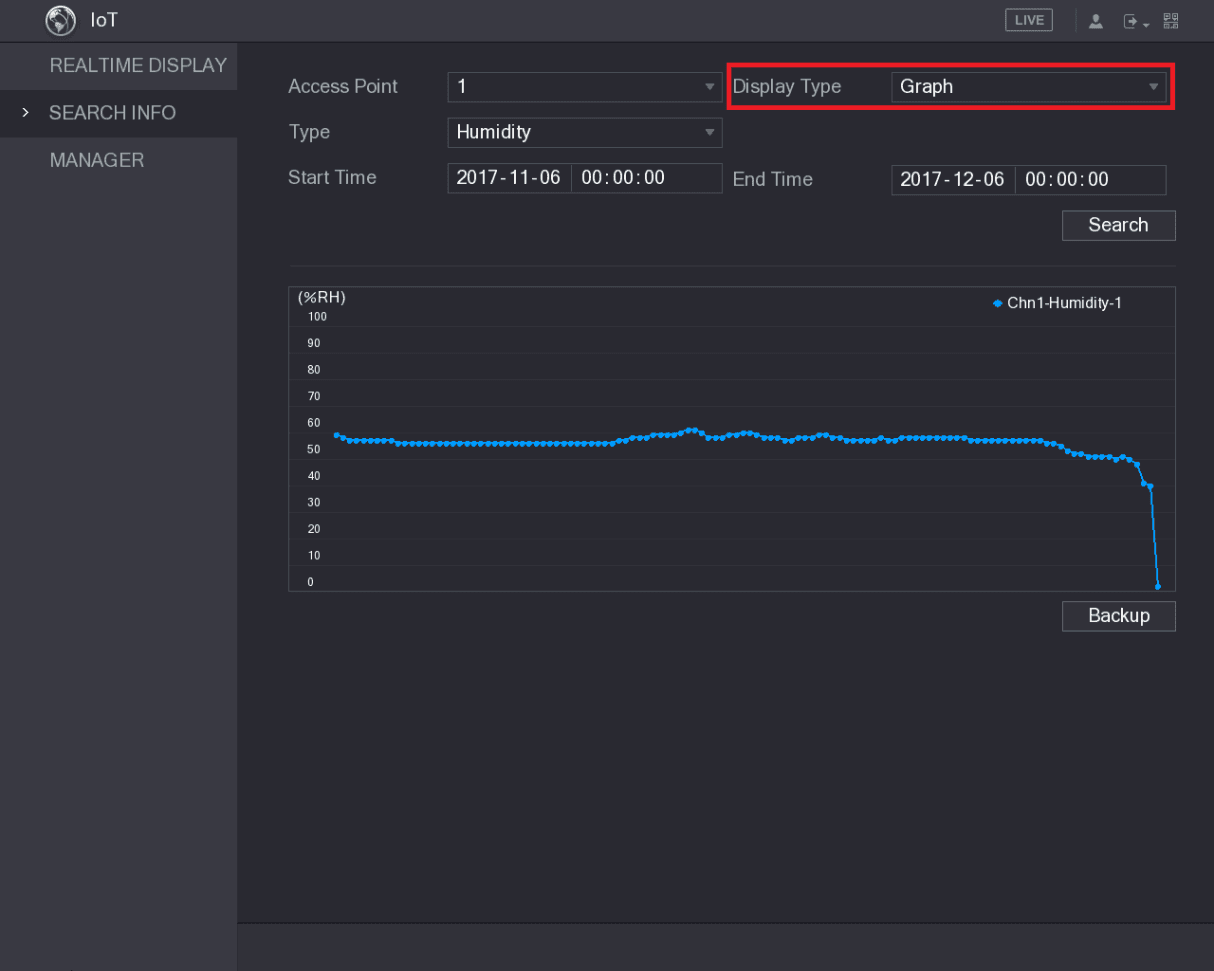The width and height of the screenshot is (1214, 971).
Task: Click the End Time date 2017-12-06
Action: point(952,180)
